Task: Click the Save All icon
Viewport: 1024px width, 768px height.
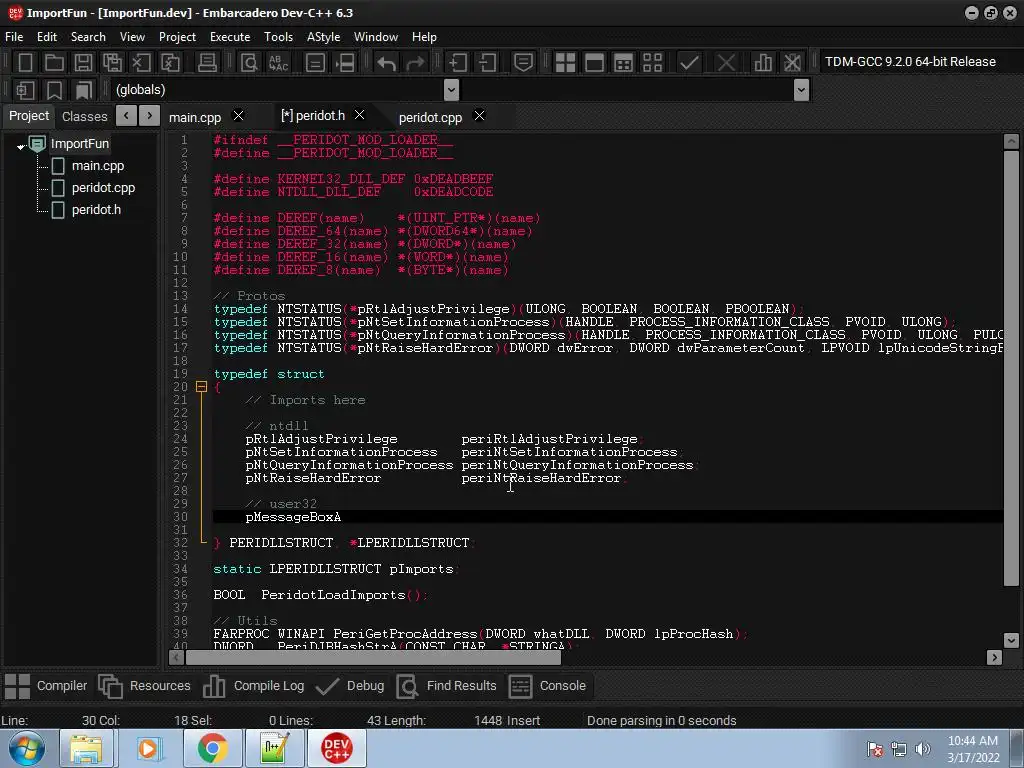Action: [112, 63]
